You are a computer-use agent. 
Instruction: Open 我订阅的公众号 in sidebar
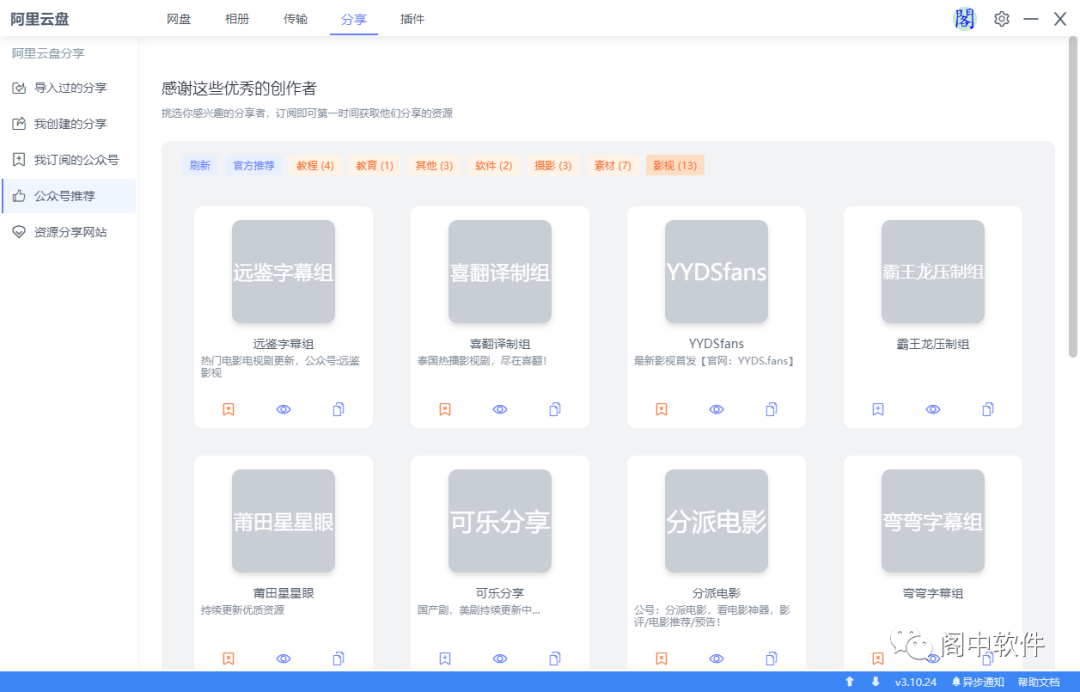[x=68, y=160]
